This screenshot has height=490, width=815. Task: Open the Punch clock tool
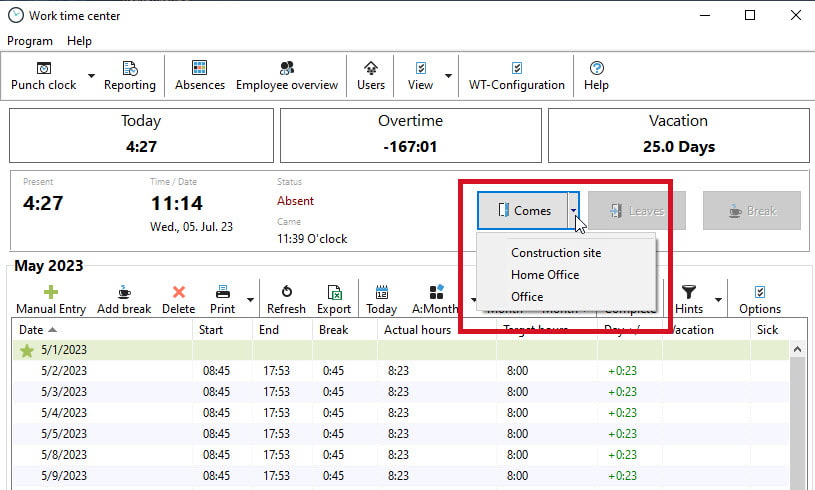point(44,76)
